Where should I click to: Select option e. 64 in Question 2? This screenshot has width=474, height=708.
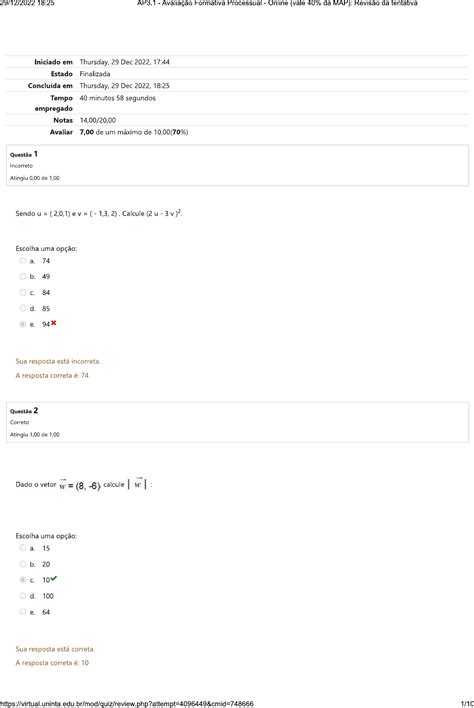point(23,612)
